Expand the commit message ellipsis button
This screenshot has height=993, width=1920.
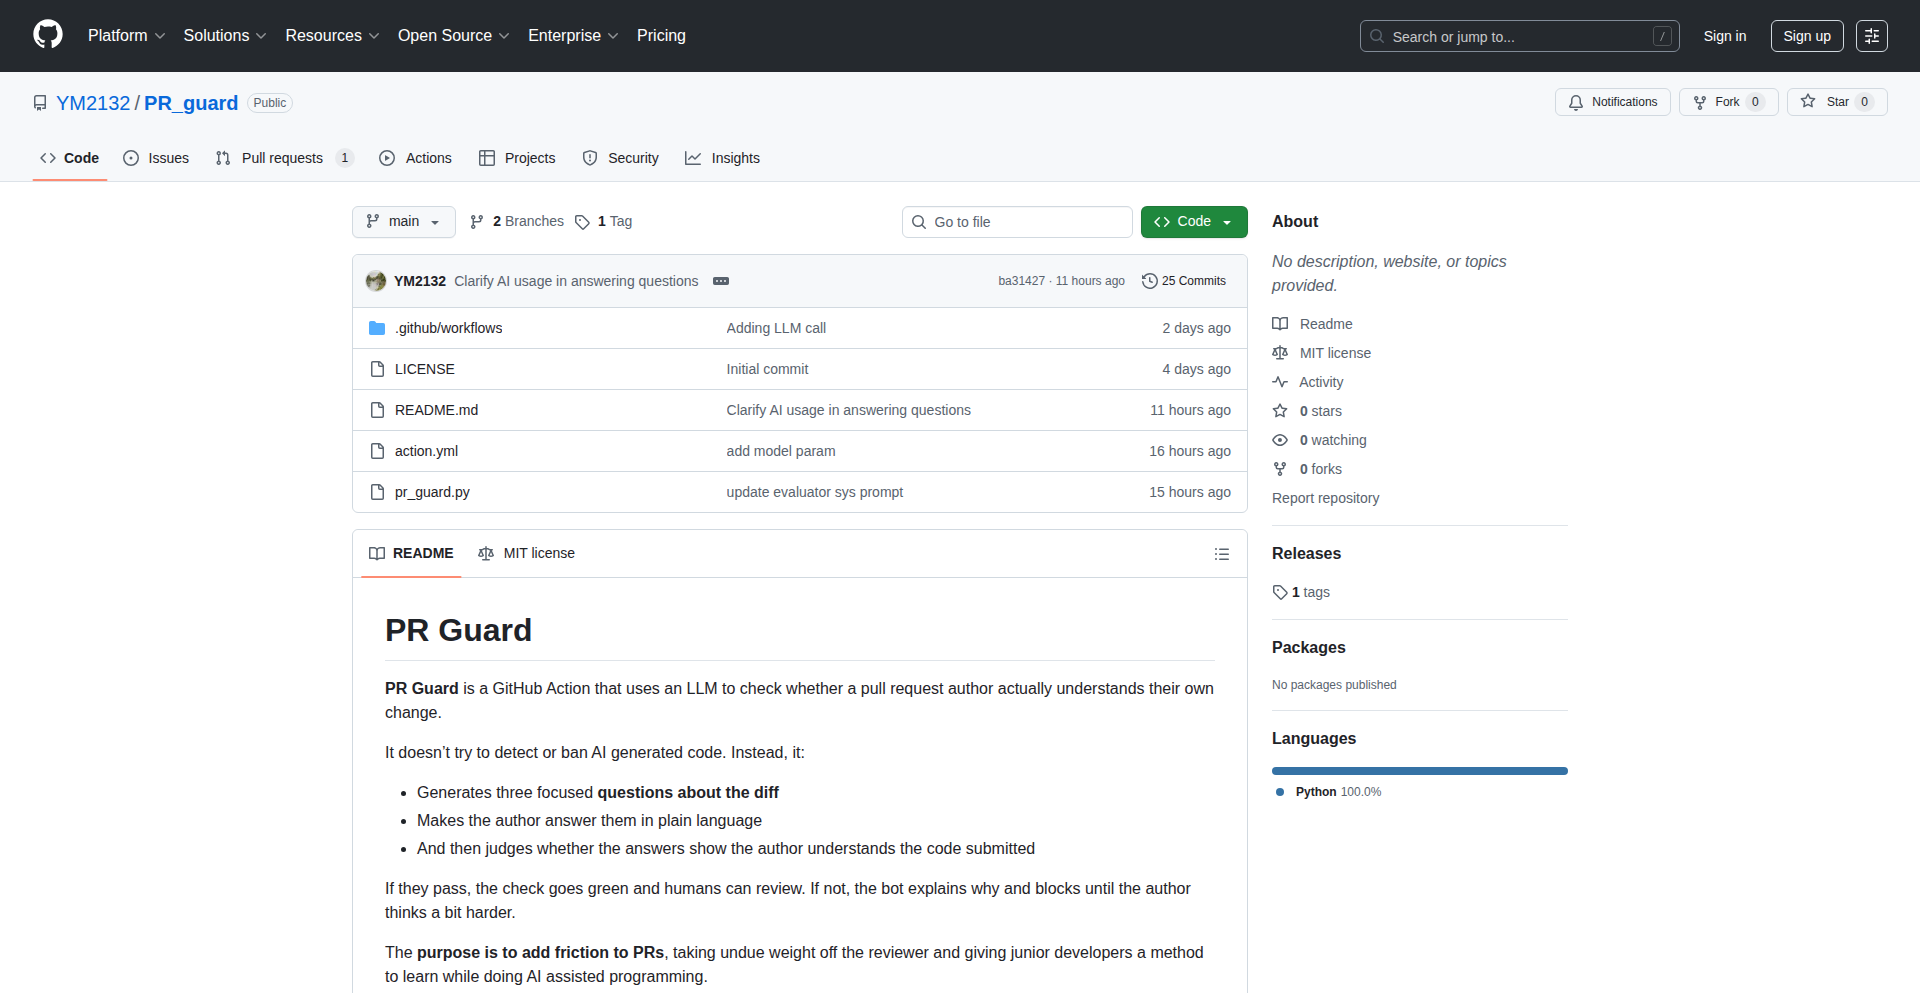coord(721,281)
